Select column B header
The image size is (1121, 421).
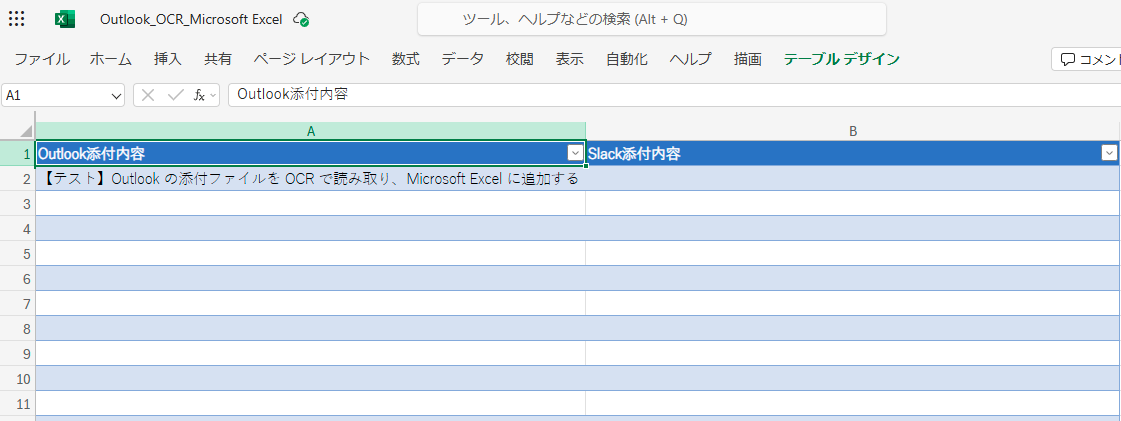click(853, 132)
